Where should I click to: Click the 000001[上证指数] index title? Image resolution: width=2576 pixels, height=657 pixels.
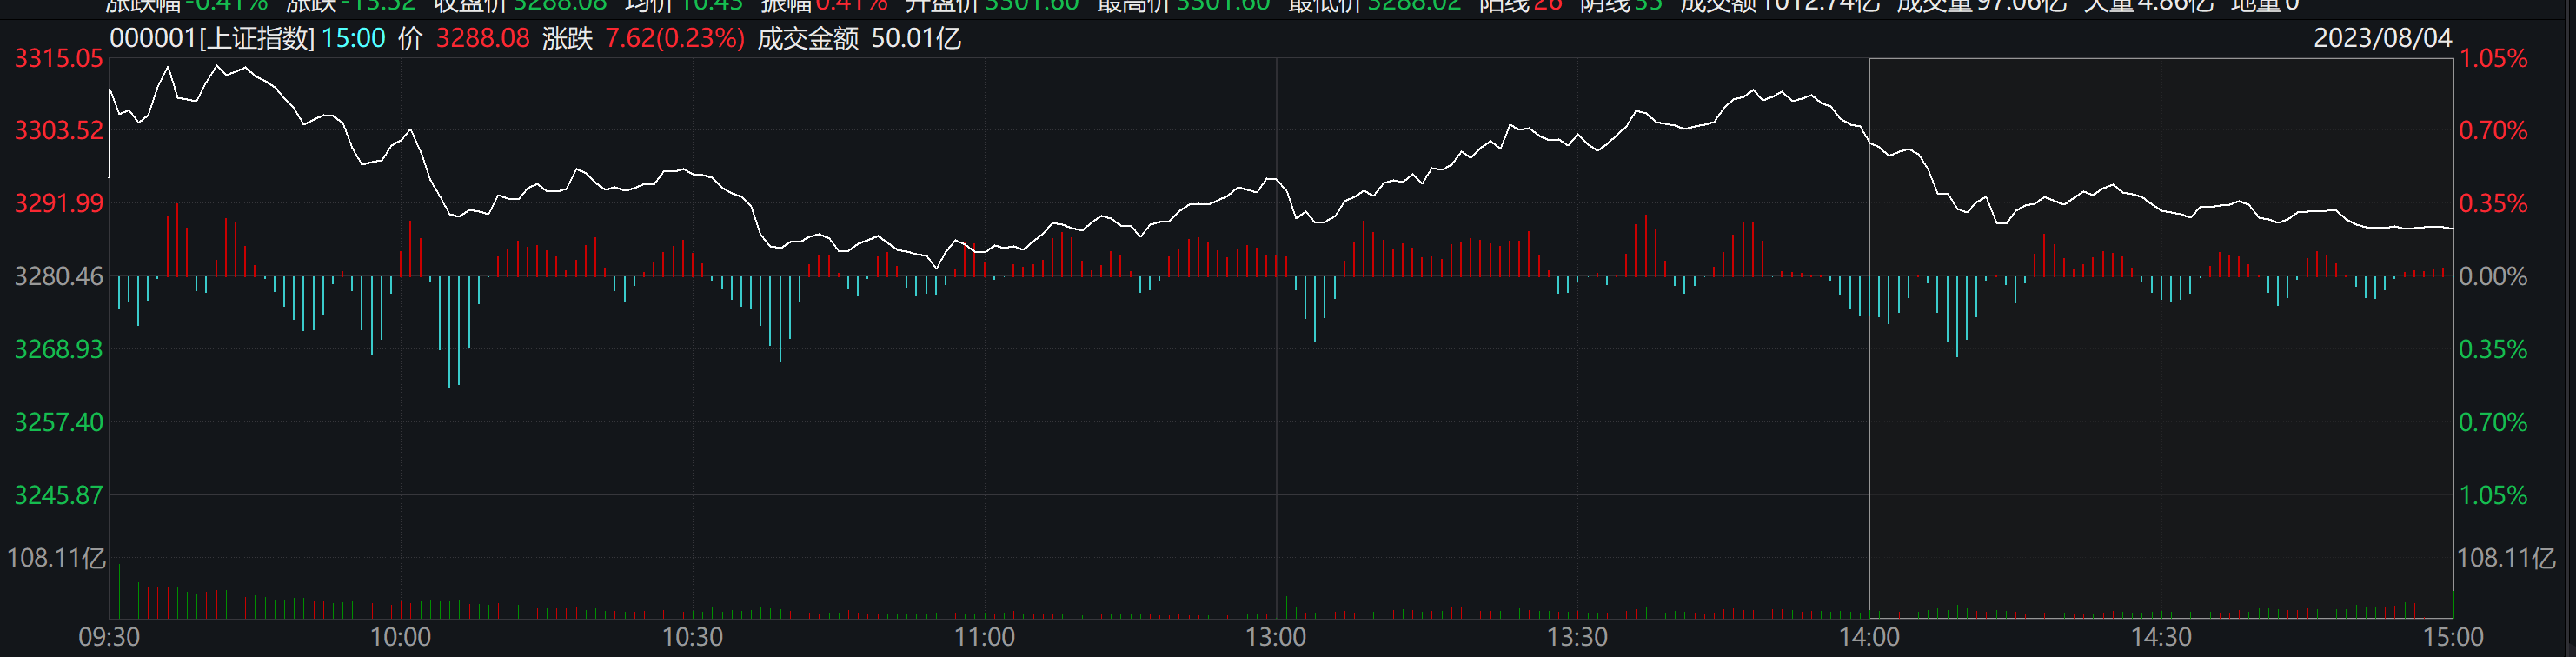pos(212,39)
